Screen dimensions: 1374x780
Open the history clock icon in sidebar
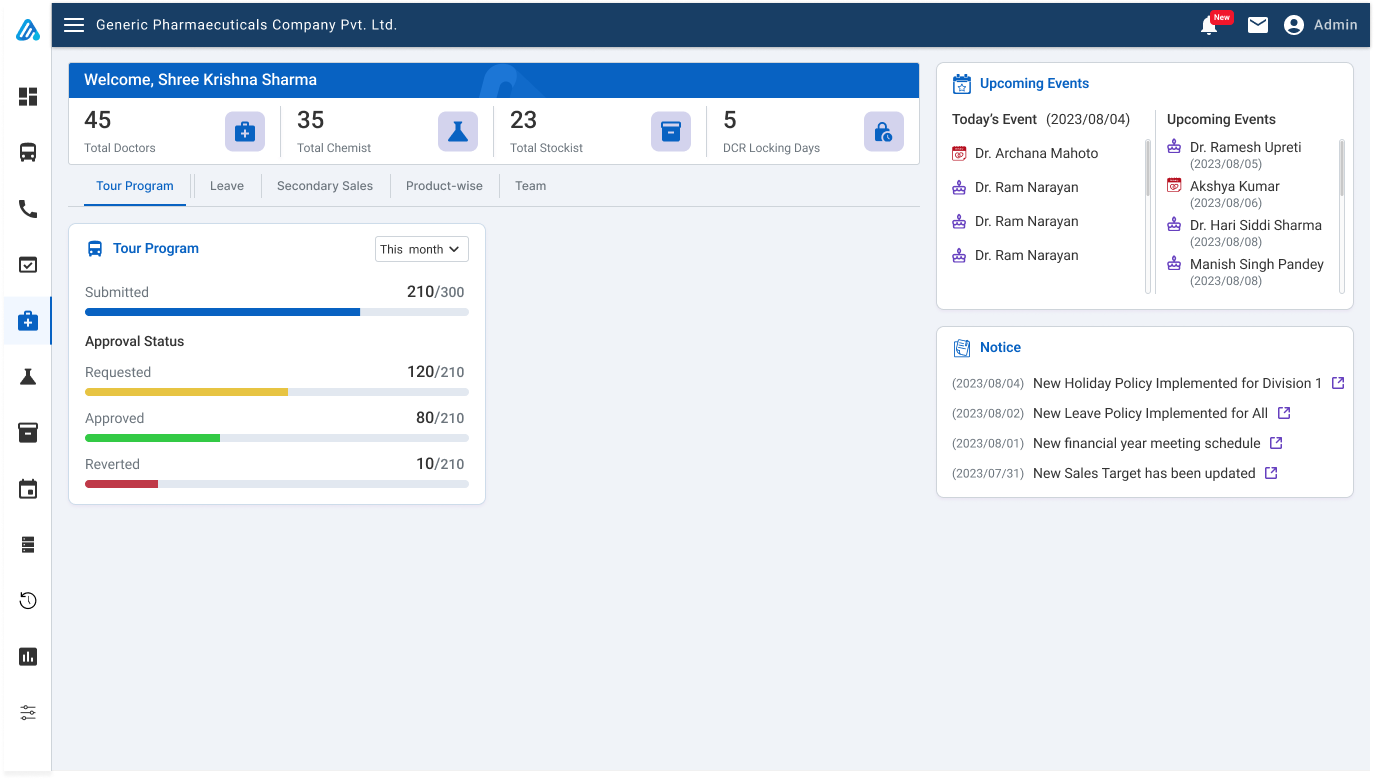coord(28,601)
